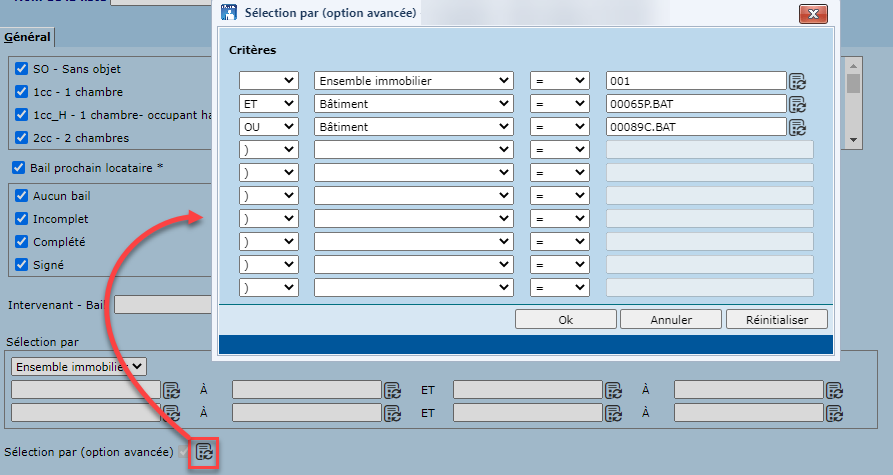Click lookup icon at far right of second selection row

click(x=833, y=412)
